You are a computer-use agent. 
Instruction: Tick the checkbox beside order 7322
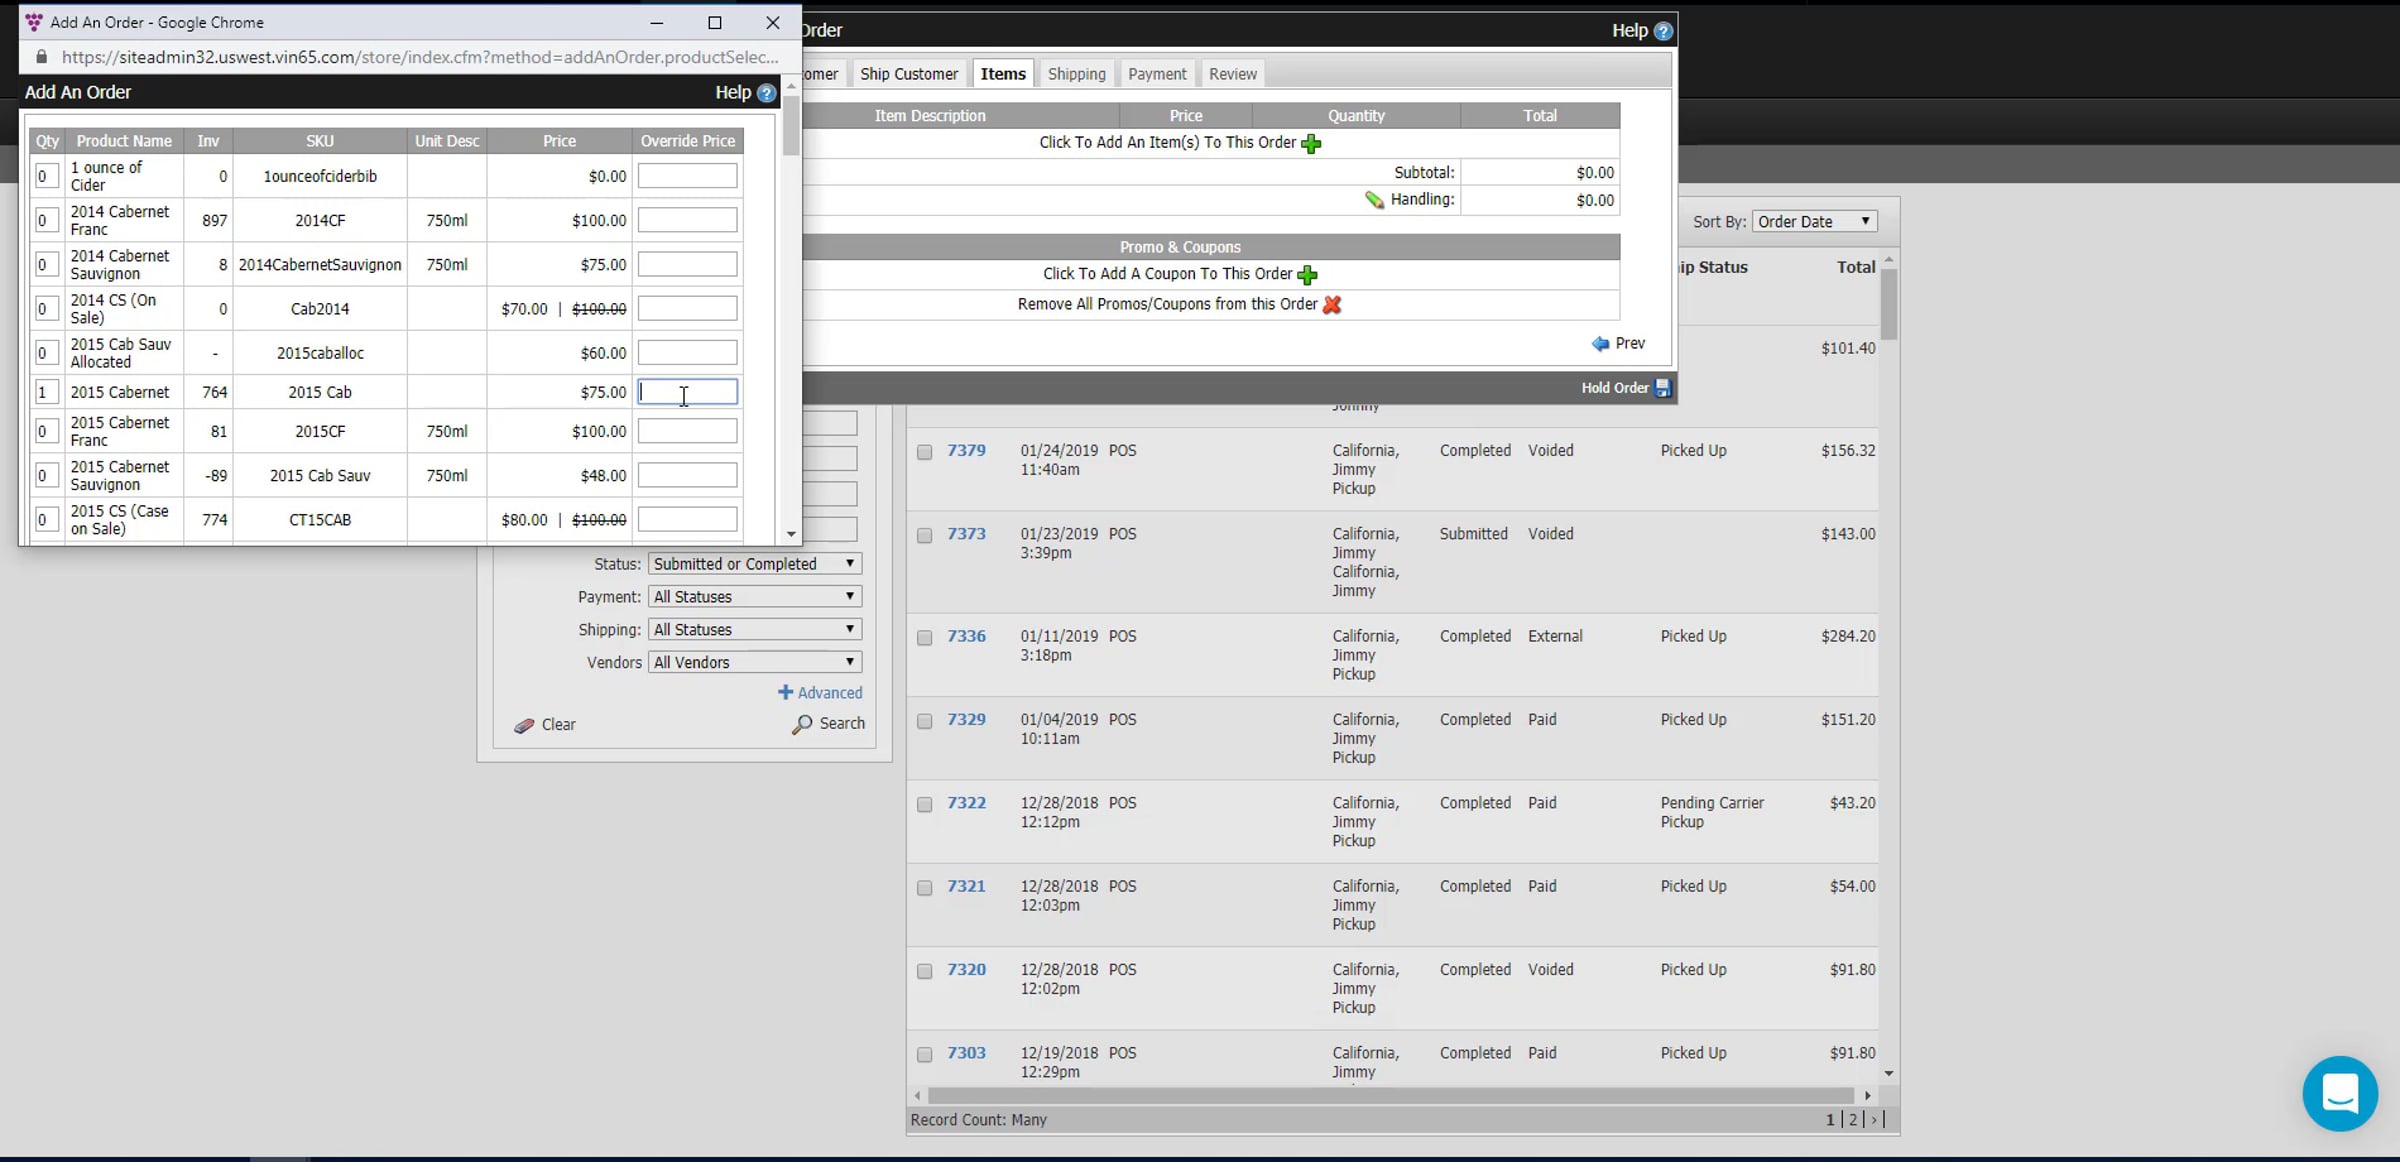coord(925,804)
